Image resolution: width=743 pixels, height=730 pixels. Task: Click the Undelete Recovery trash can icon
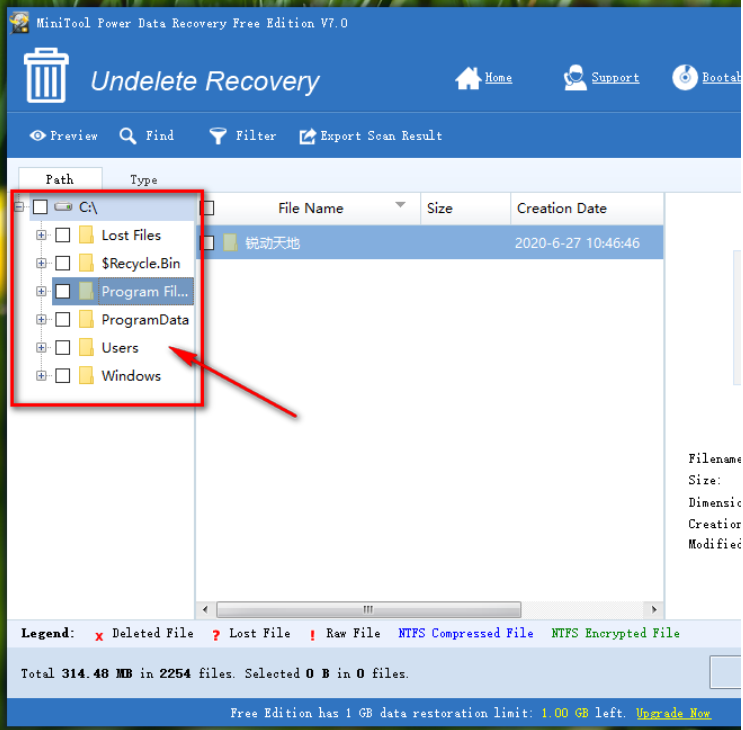coord(46,75)
